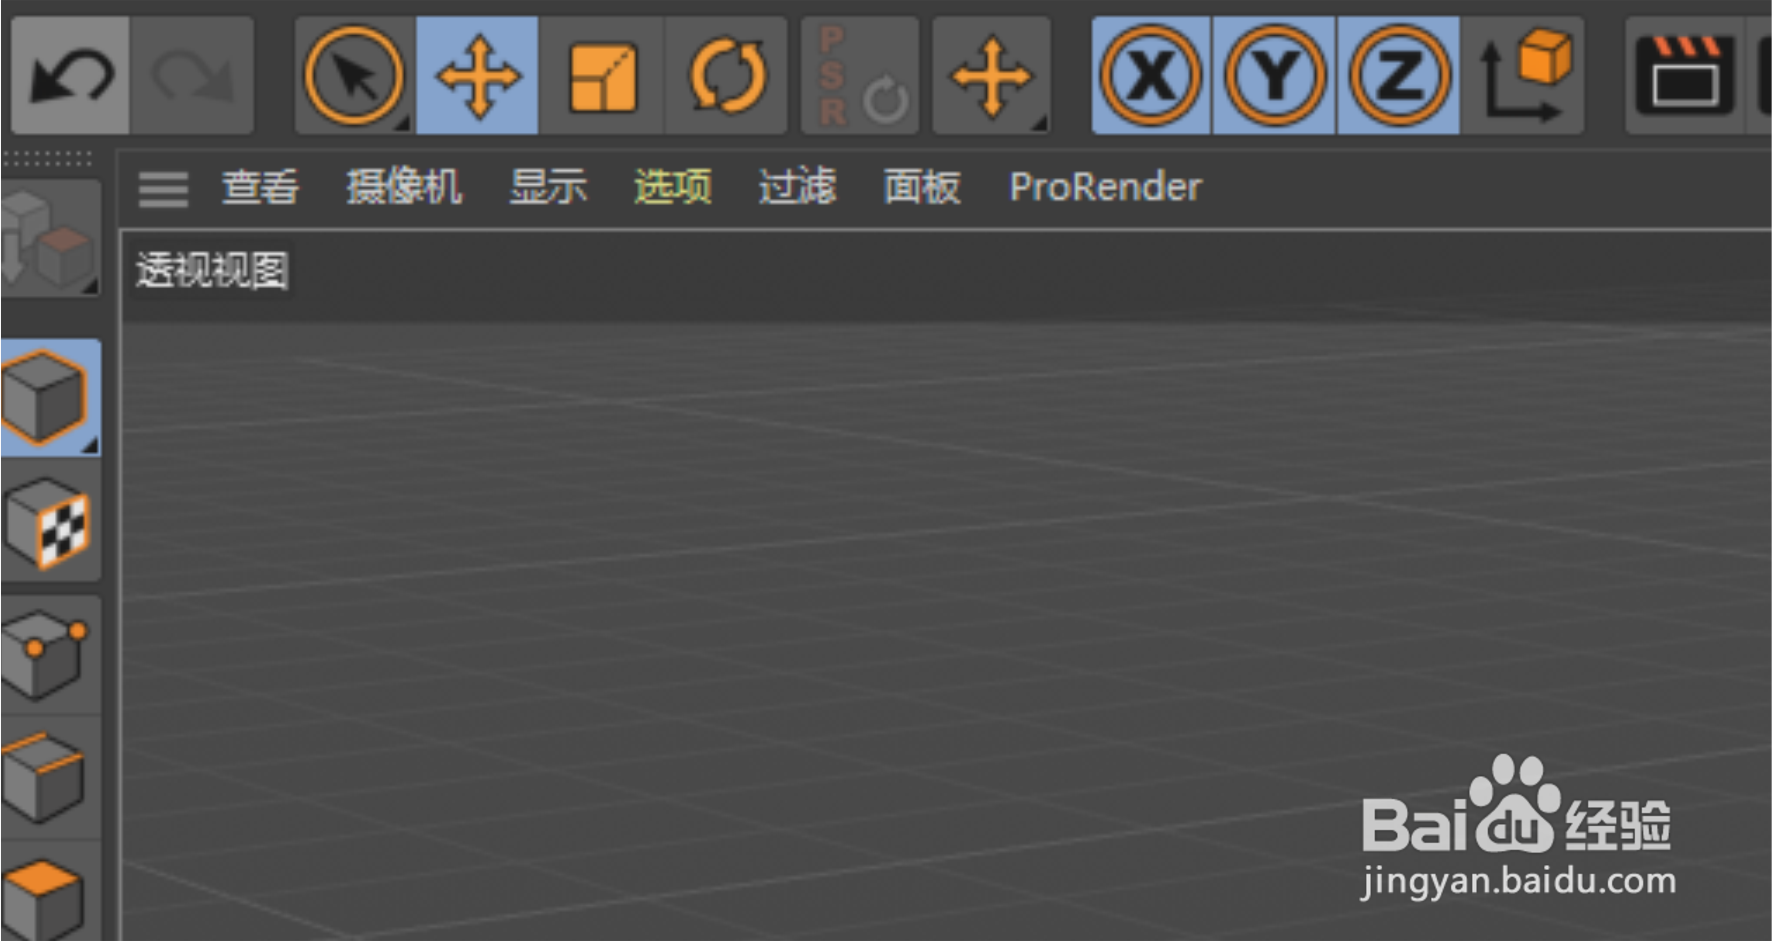1772x941 pixels.
Task: Switch to Points mode
Action: click(x=50, y=655)
